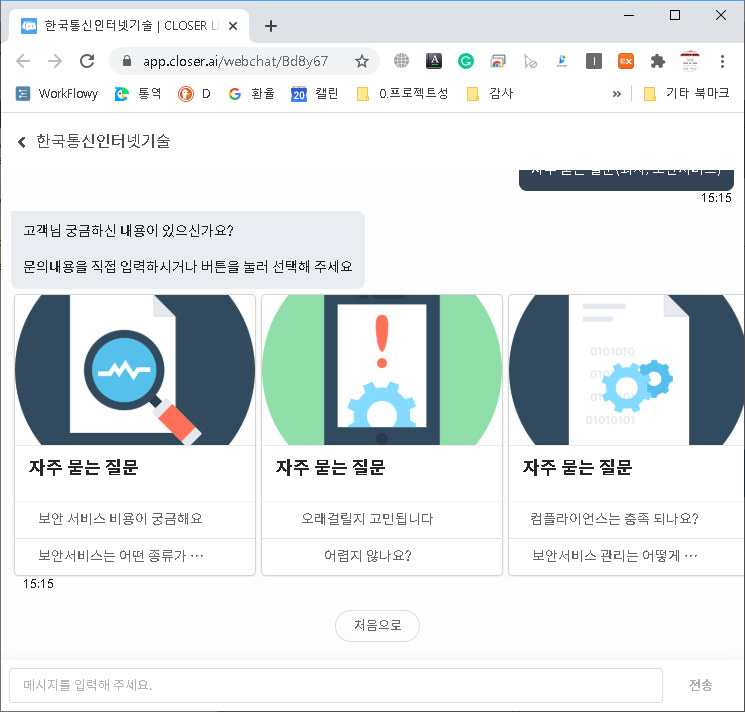Image resolution: width=745 pixels, height=712 pixels.
Task: Open the DuckDuckGo 'D' bookmark
Action: 194,94
